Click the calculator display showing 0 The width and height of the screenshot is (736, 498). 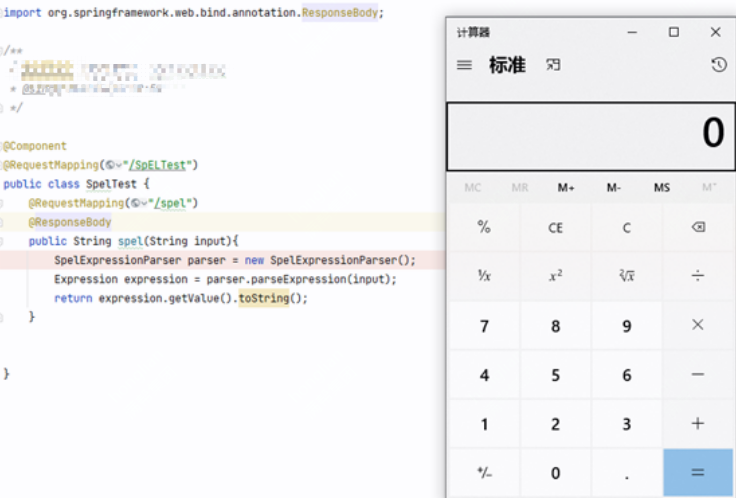coord(591,133)
